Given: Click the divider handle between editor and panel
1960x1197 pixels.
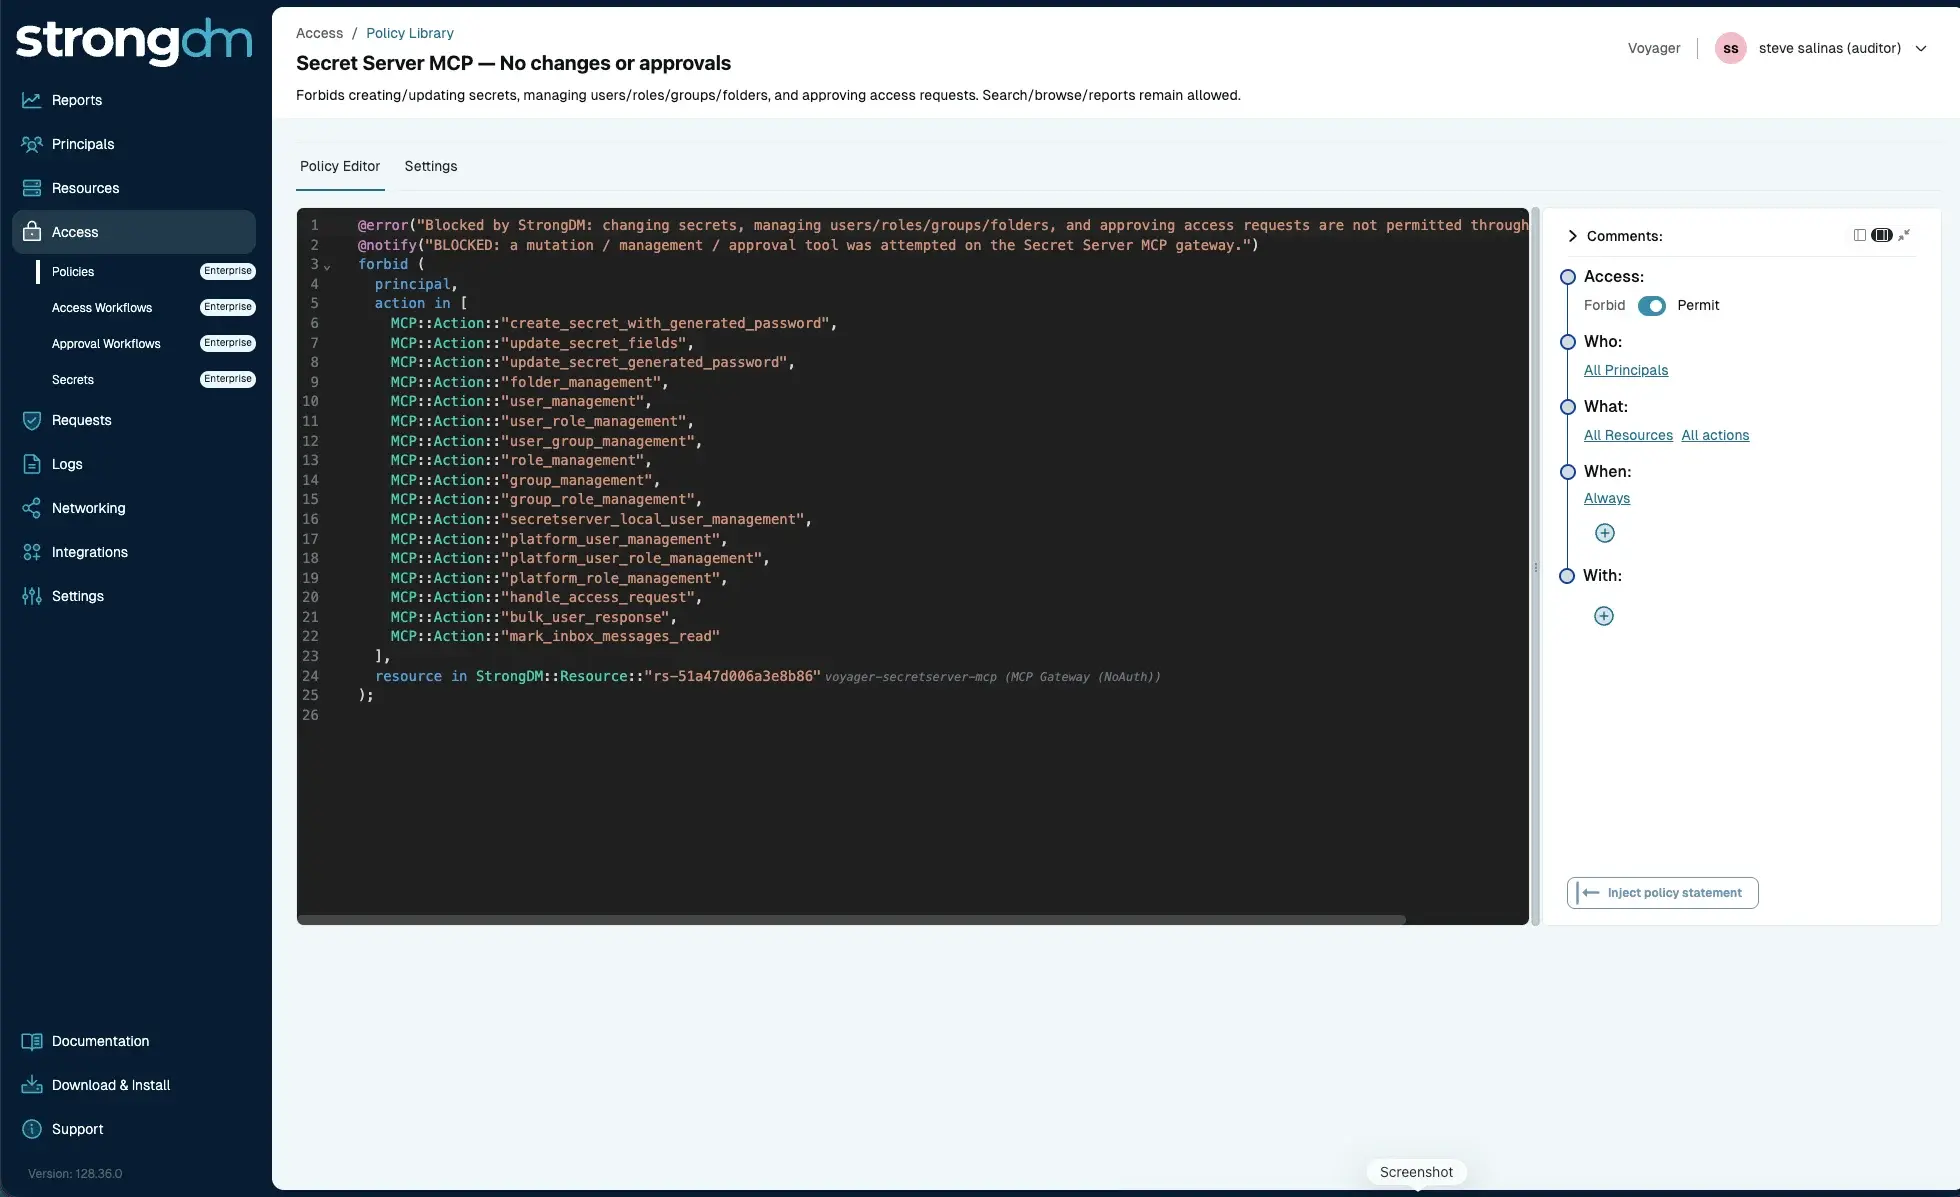Looking at the screenshot, I should (x=1536, y=567).
